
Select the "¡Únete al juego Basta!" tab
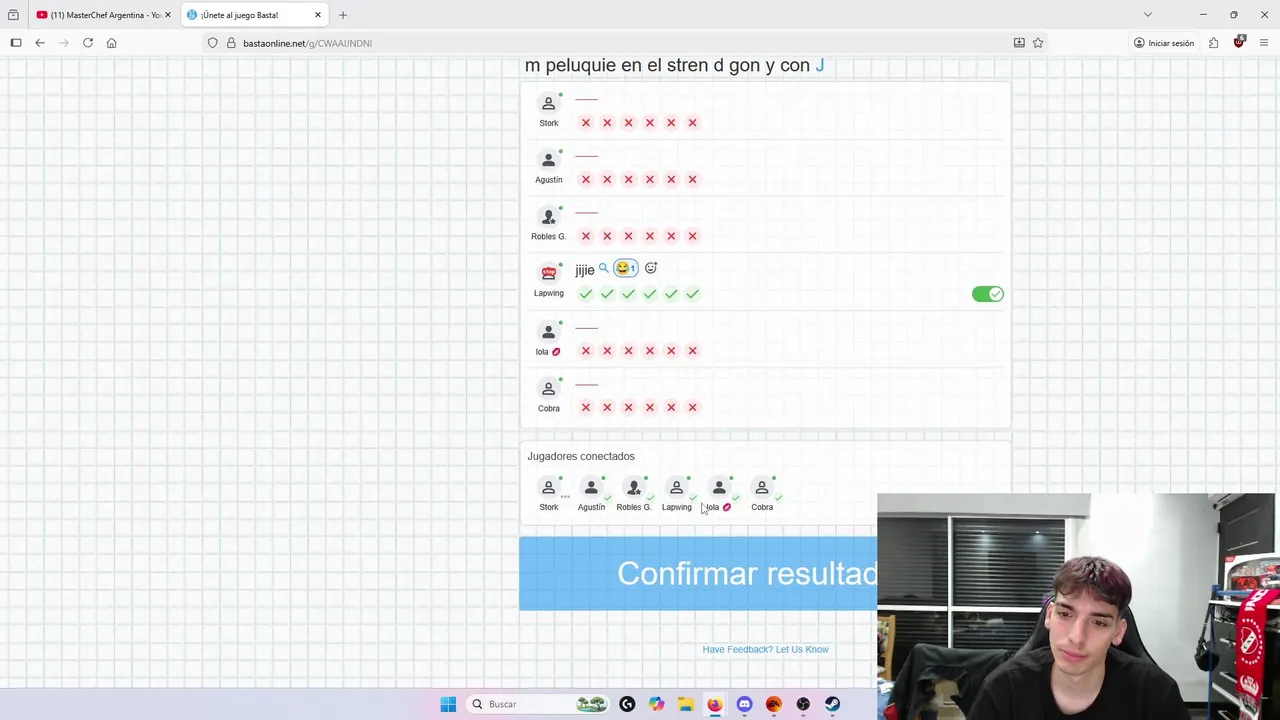pyautogui.click(x=254, y=15)
